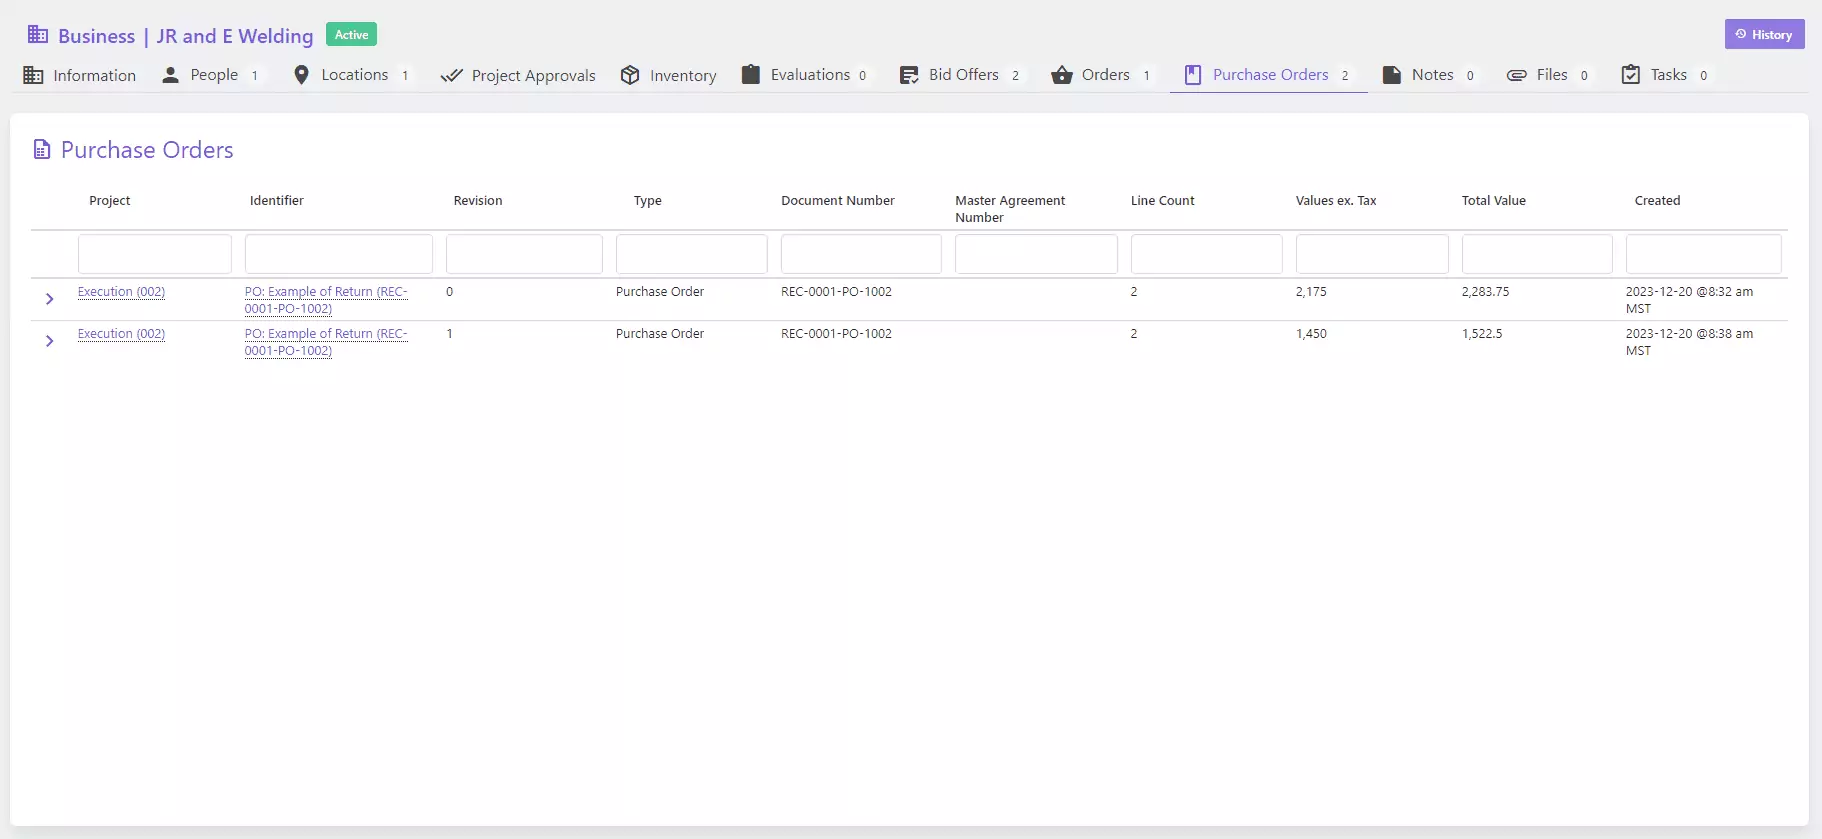
Task: Select the 2,283.75 total value cell
Action: pos(1486,292)
